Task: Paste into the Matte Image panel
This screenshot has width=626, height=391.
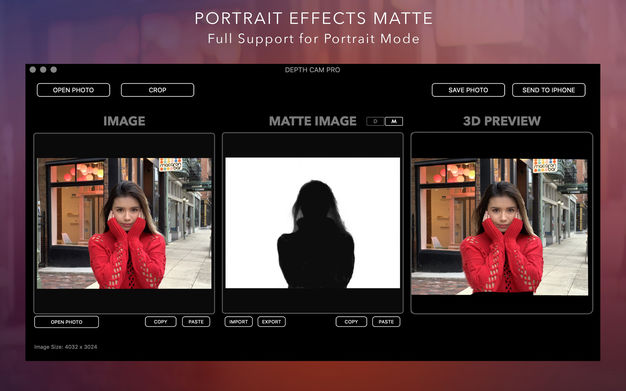Action: (386, 322)
